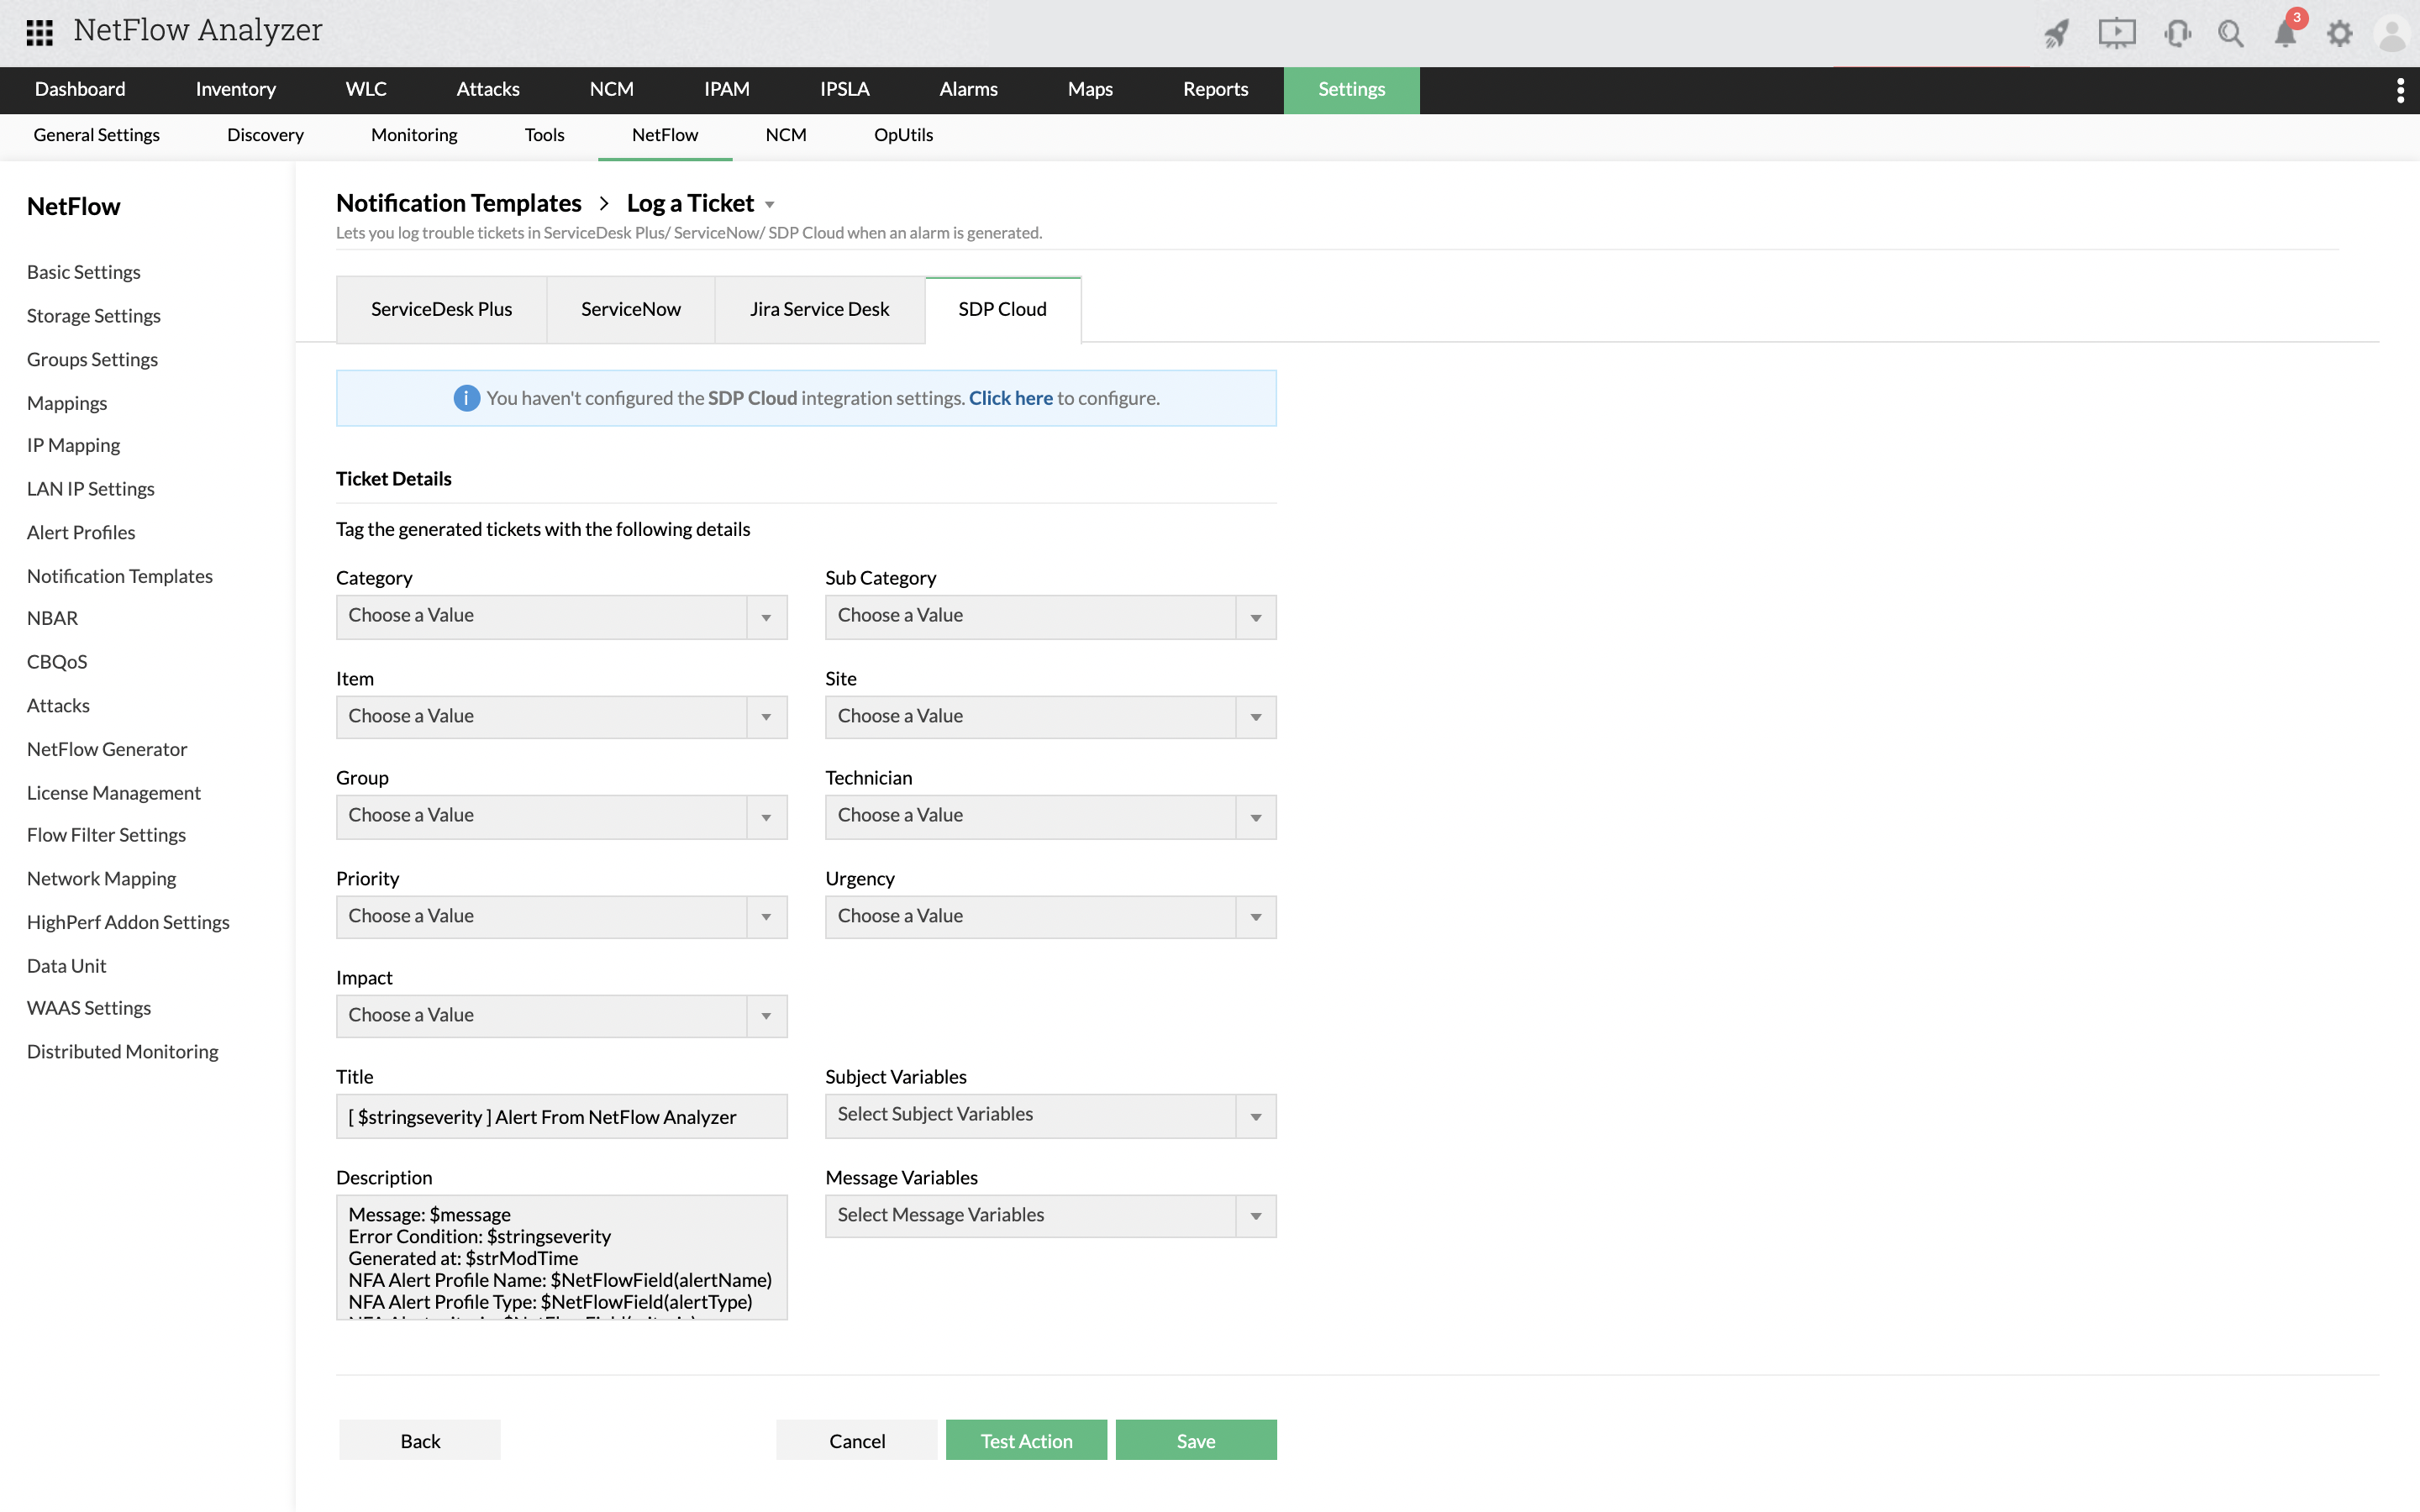Click the support headset icon
Viewport: 2420px width, 1512px height.
[2176, 34]
